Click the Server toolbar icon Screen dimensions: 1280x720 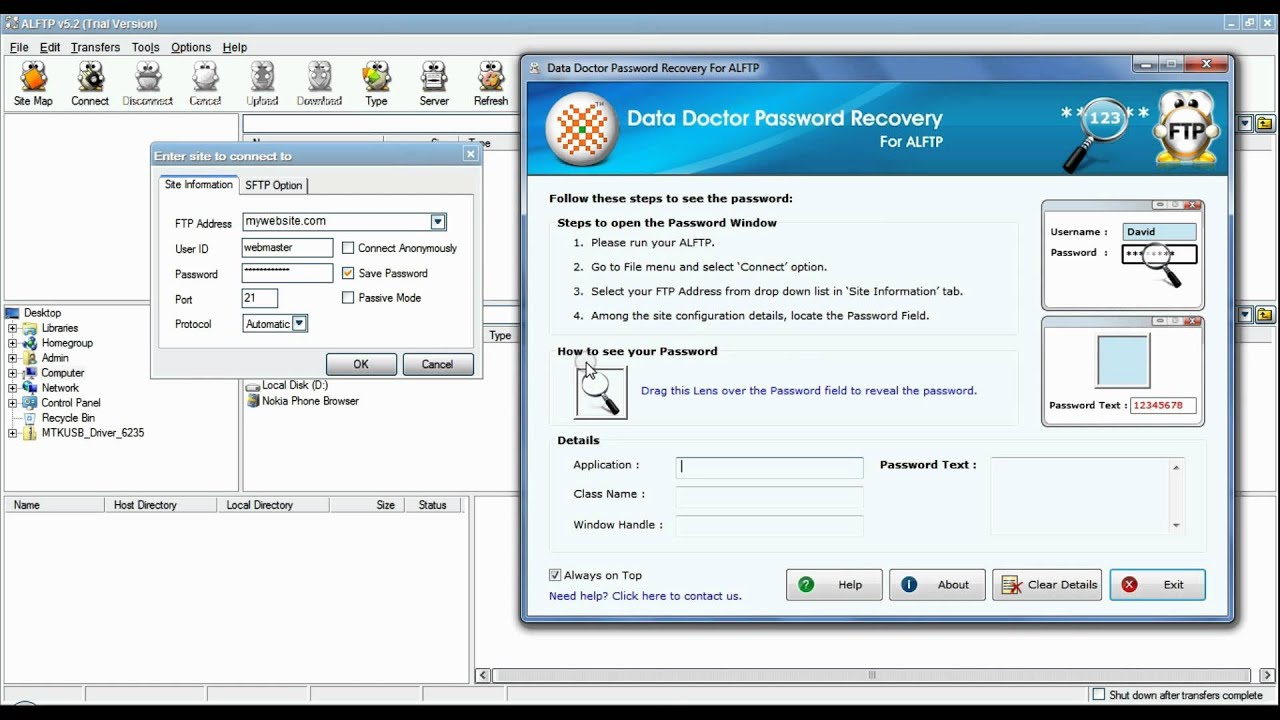pyautogui.click(x=434, y=84)
